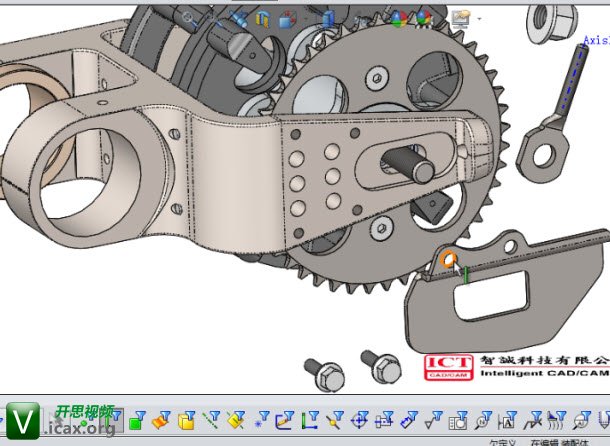
Task: Toggle the Filter Midpoints icon
Action: [x=335, y=421]
